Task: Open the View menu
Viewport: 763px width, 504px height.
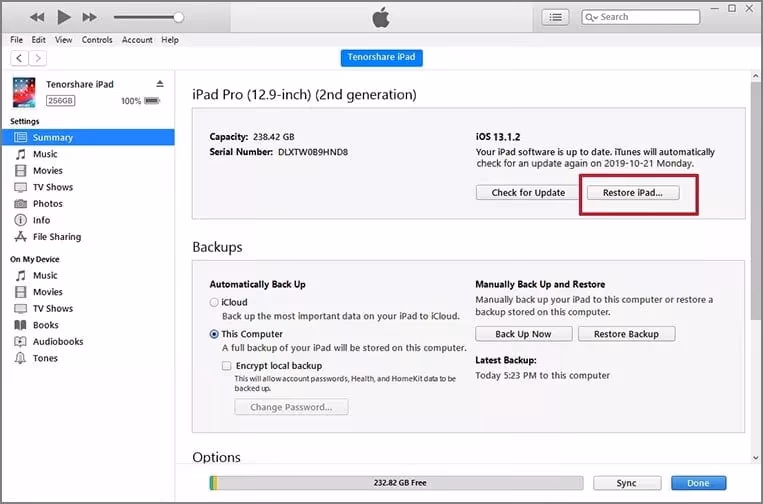Action: pyautogui.click(x=63, y=40)
